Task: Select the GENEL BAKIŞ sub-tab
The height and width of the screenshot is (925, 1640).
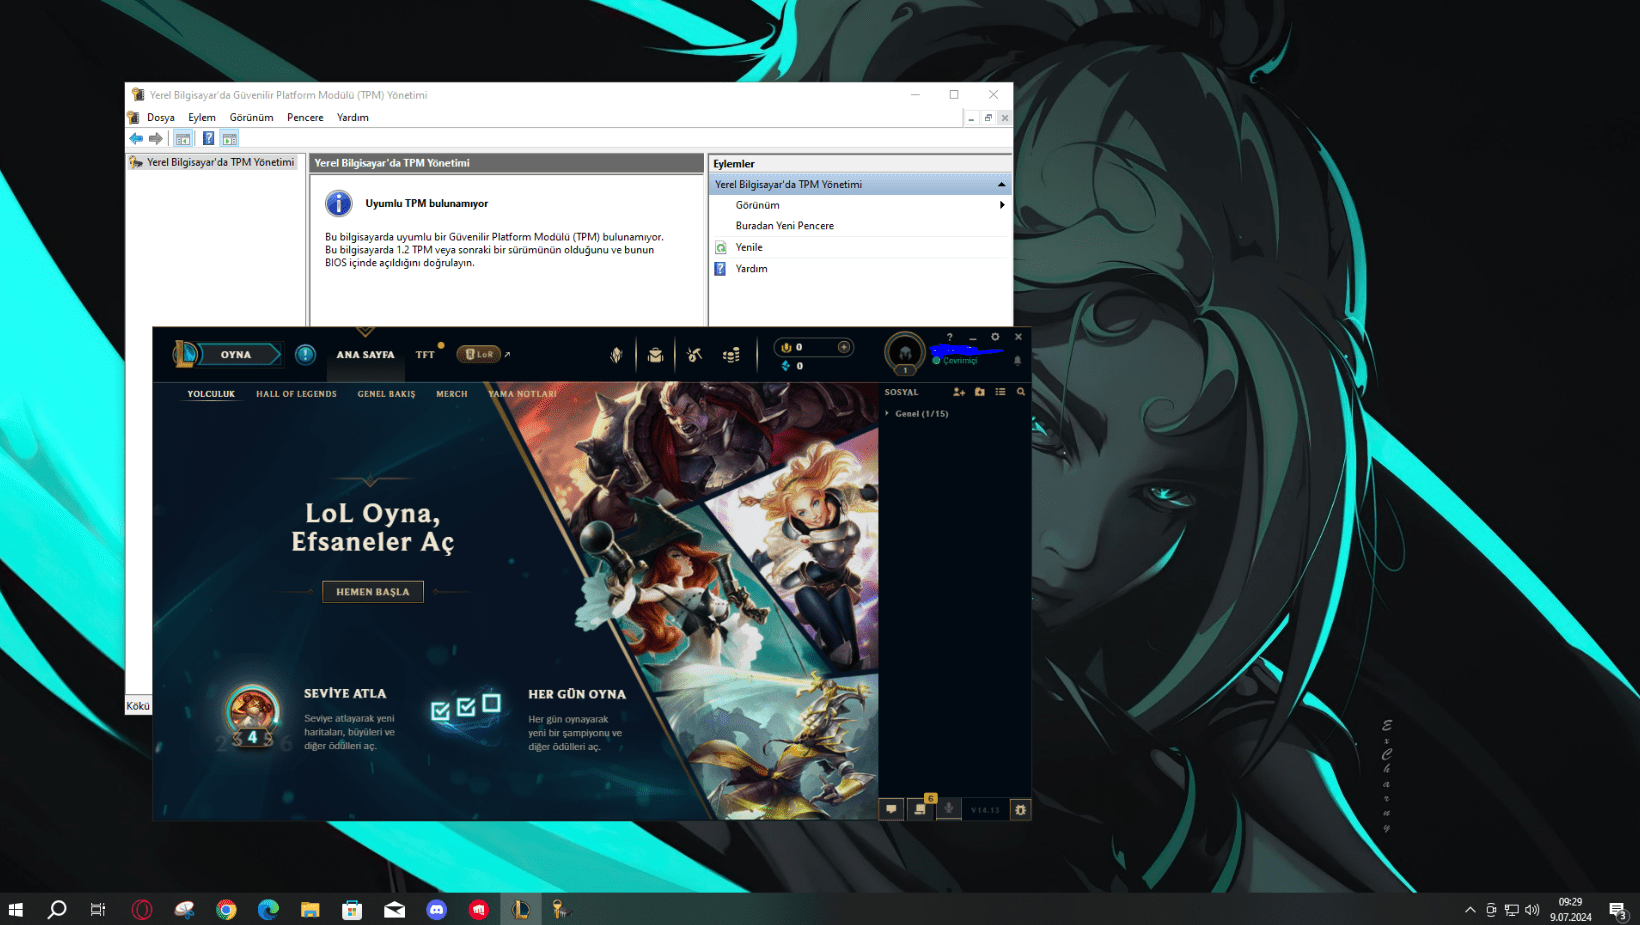Action: click(x=386, y=394)
